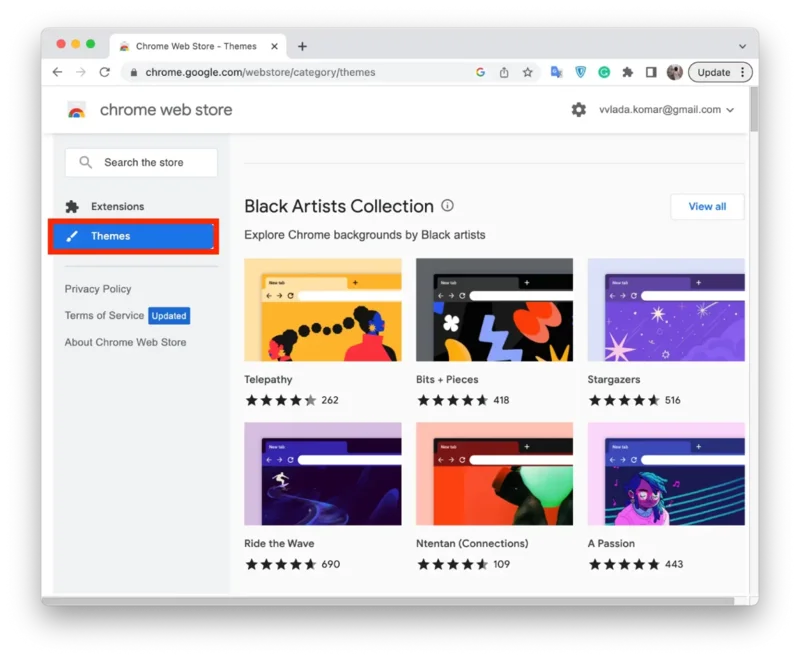Screen dimensions: 800x660
Task: Click the Telepathy theme name
Action: click(x=268, y=379)
